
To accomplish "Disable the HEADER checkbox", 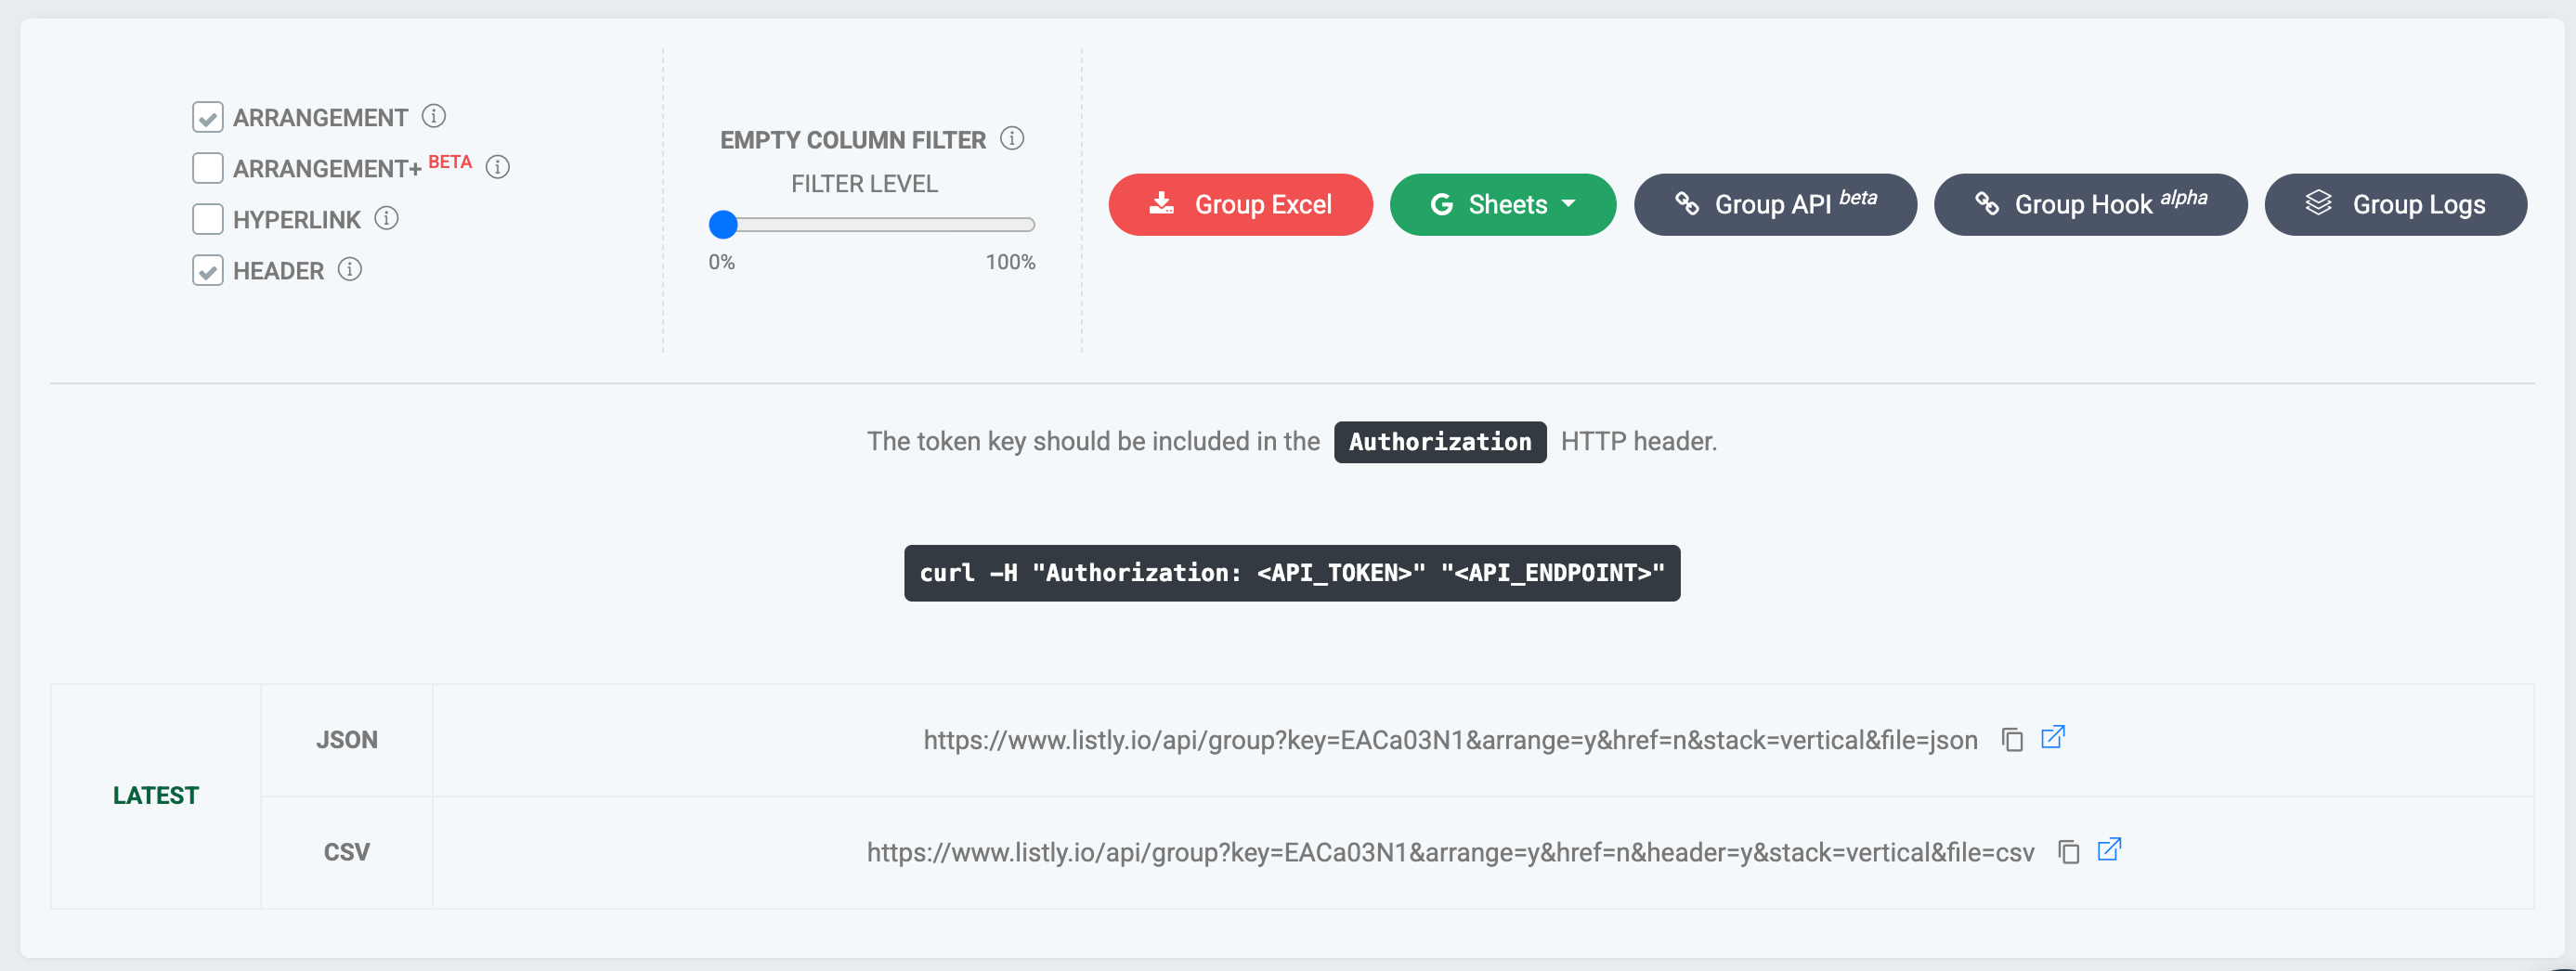I will (x=207, y=270).
